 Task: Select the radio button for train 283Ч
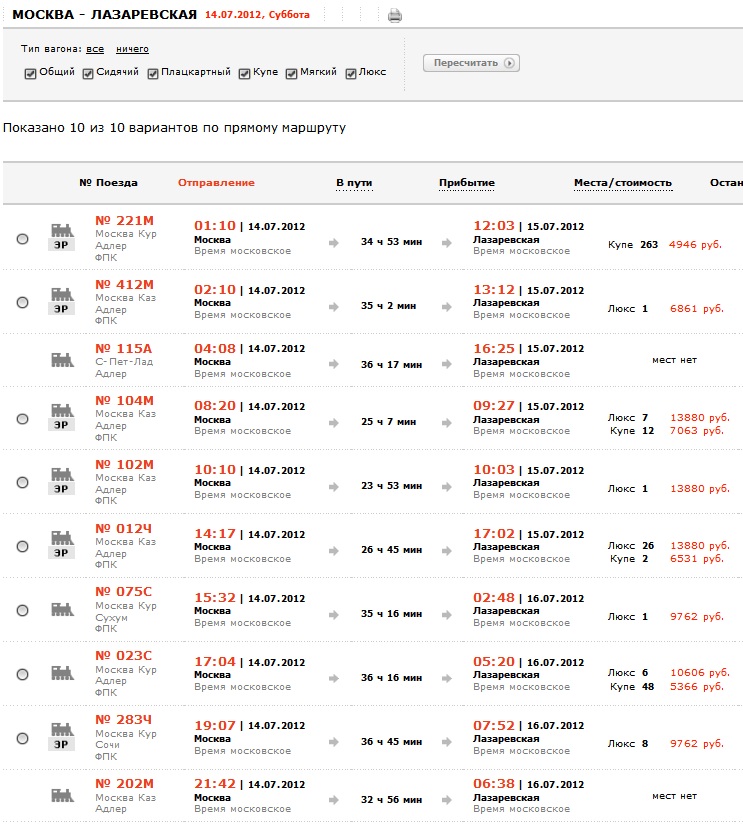[22, 738]
